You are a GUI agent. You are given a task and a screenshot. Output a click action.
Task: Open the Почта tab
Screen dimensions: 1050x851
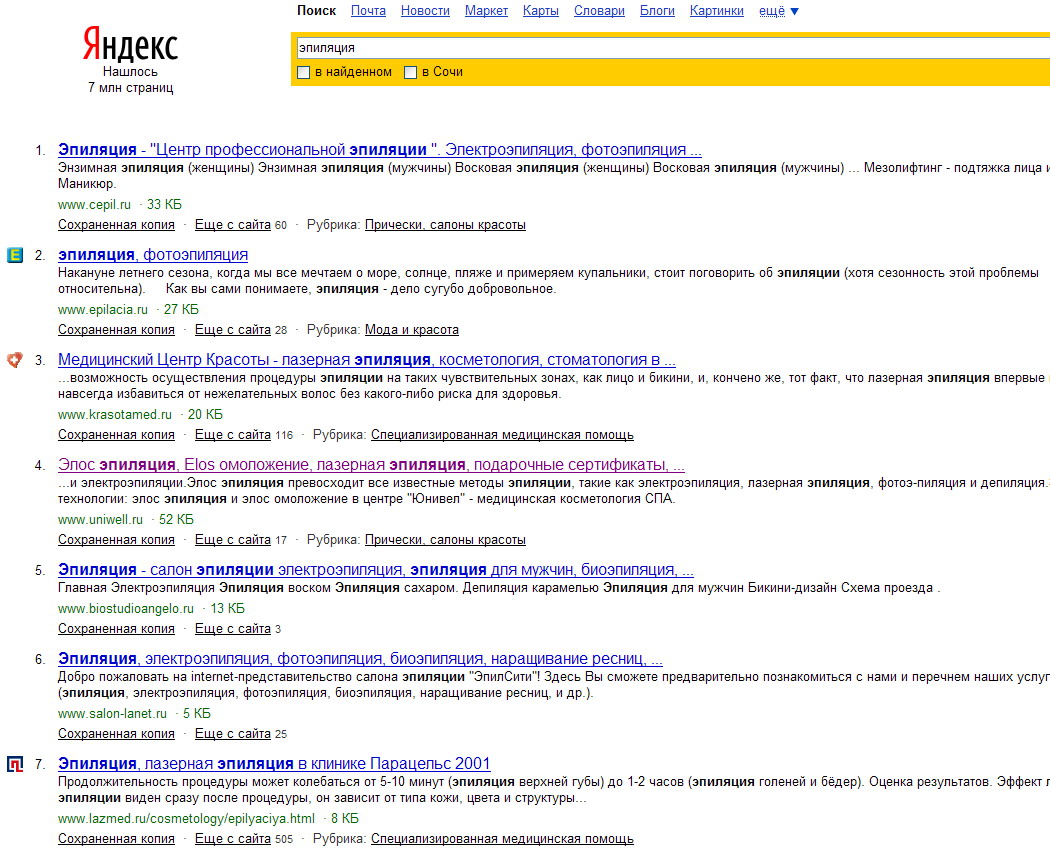coord(368,11)
